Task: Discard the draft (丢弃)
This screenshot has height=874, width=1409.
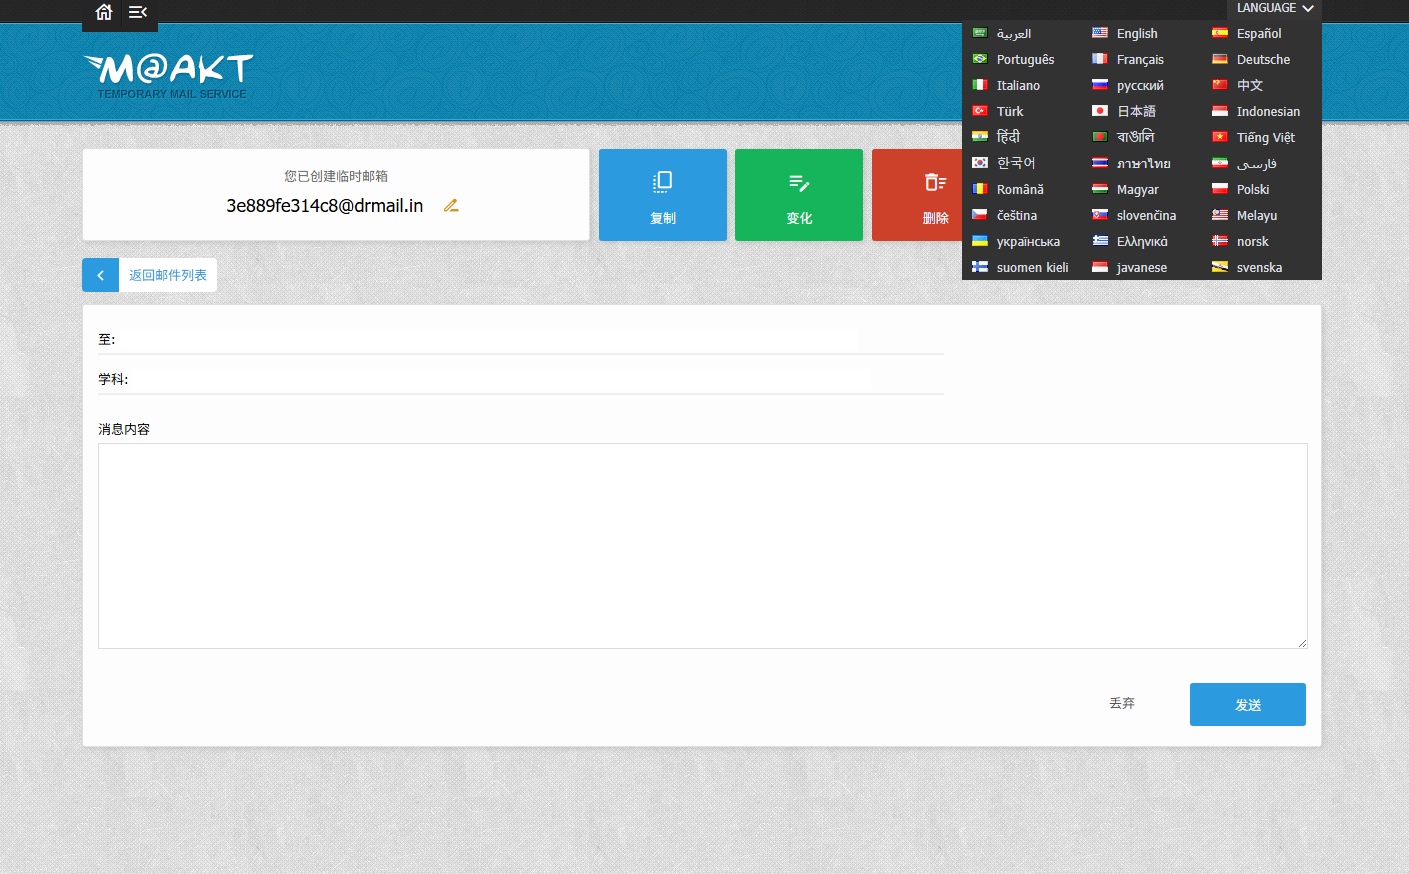Action: (1122, 704)
